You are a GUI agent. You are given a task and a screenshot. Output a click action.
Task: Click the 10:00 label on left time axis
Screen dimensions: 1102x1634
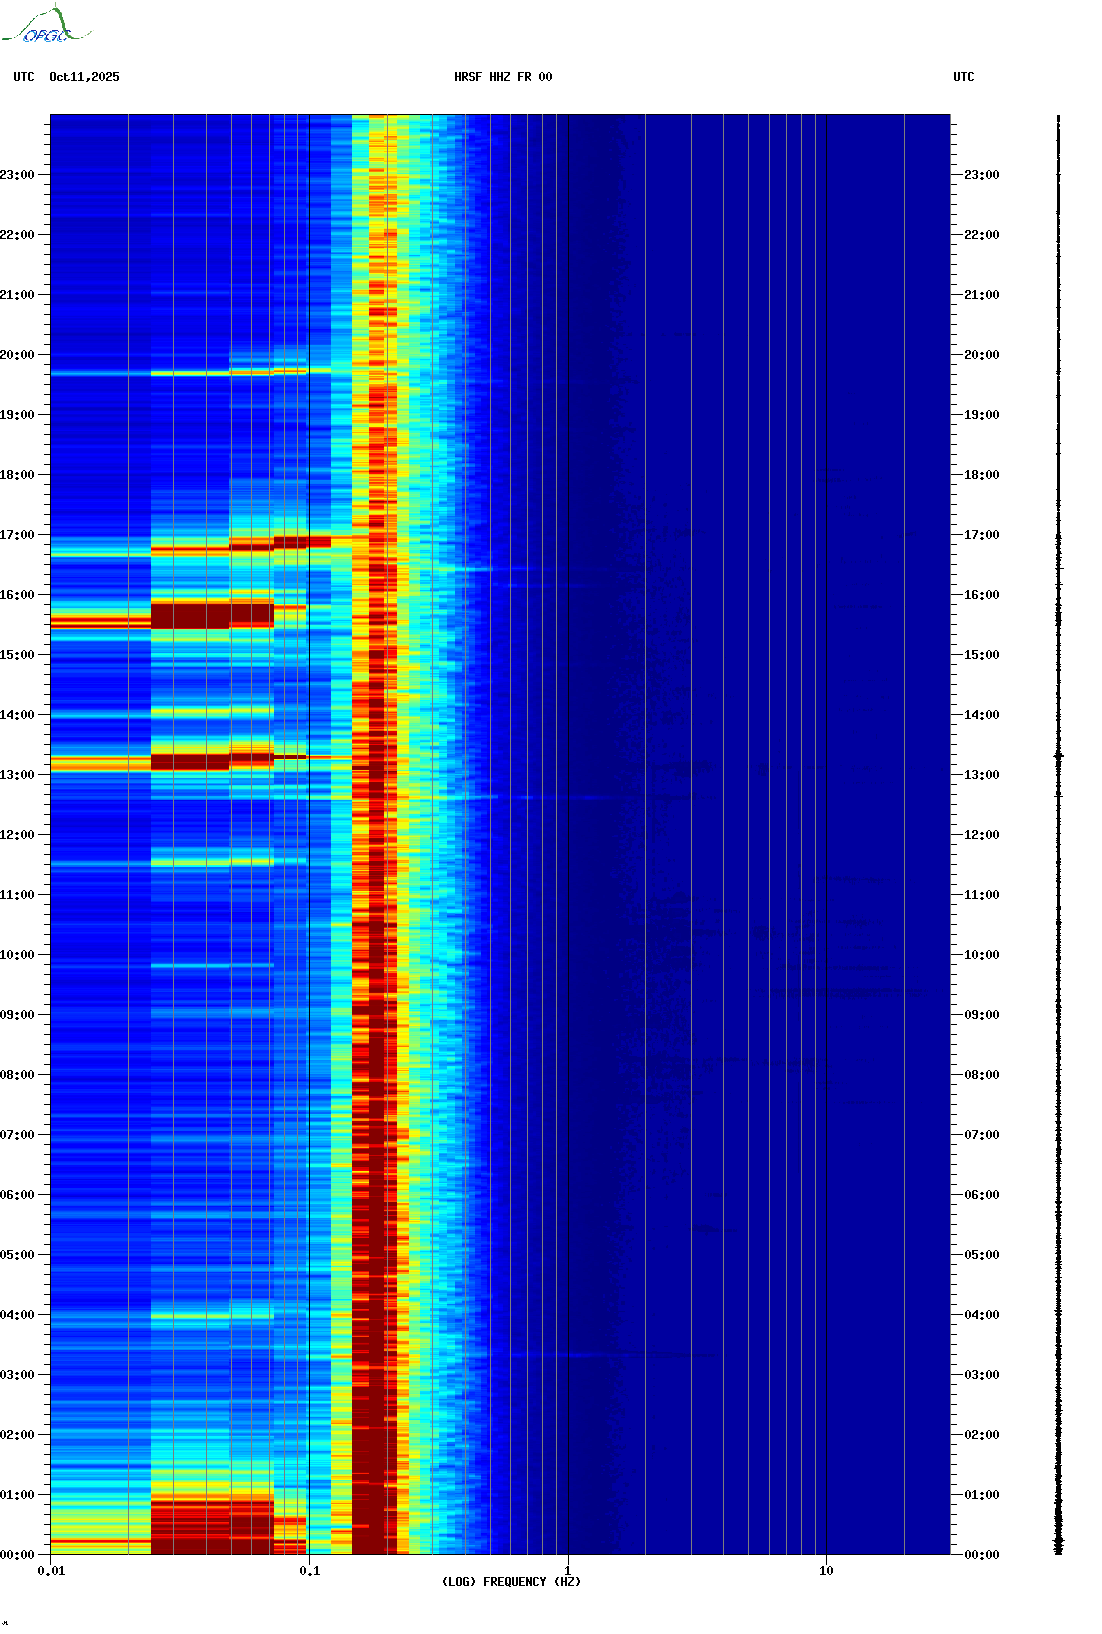pos(17,955)
